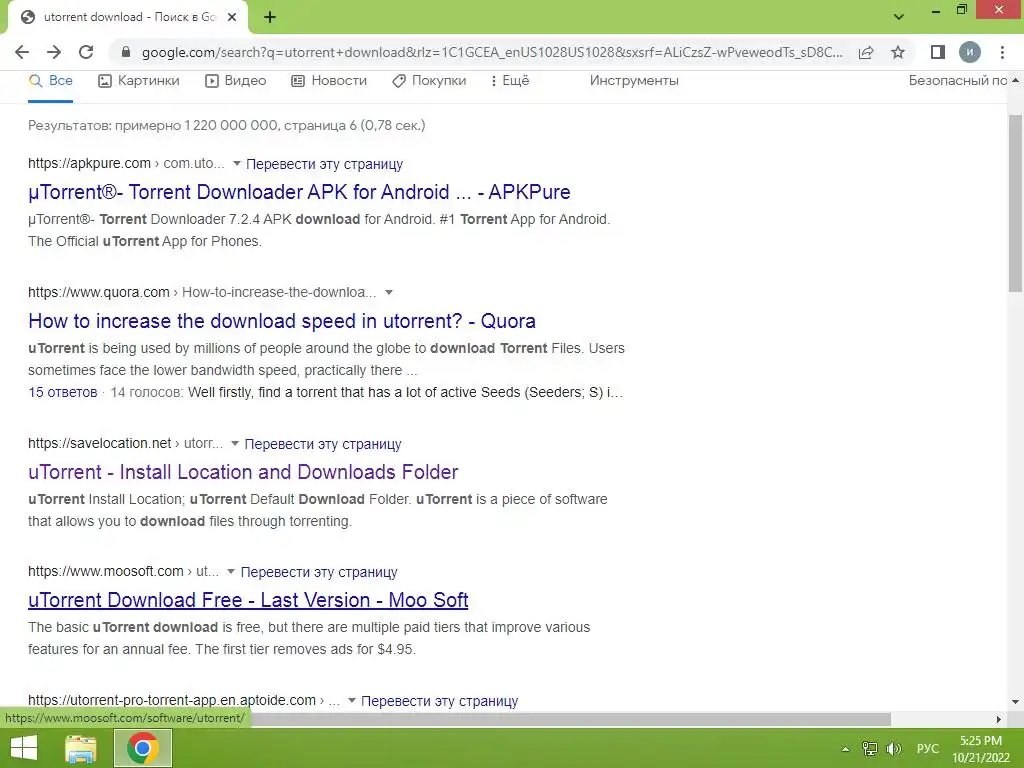Viewport: 1024px width, 768px height.
Task: Switch to the Картинки tab
Action: (x=138, y=81)
